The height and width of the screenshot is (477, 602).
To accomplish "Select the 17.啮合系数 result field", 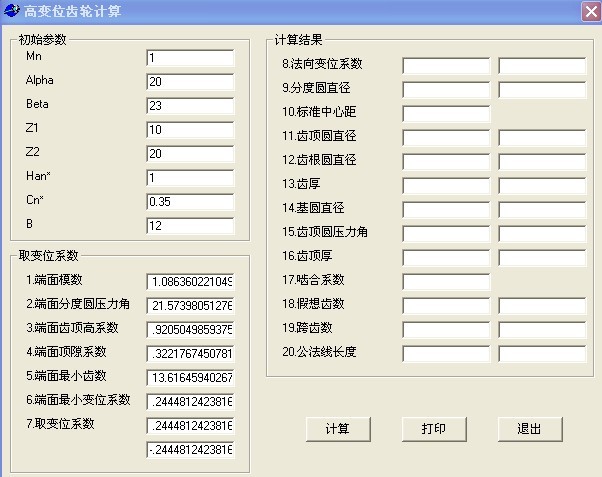I will (x=447, y=282).
